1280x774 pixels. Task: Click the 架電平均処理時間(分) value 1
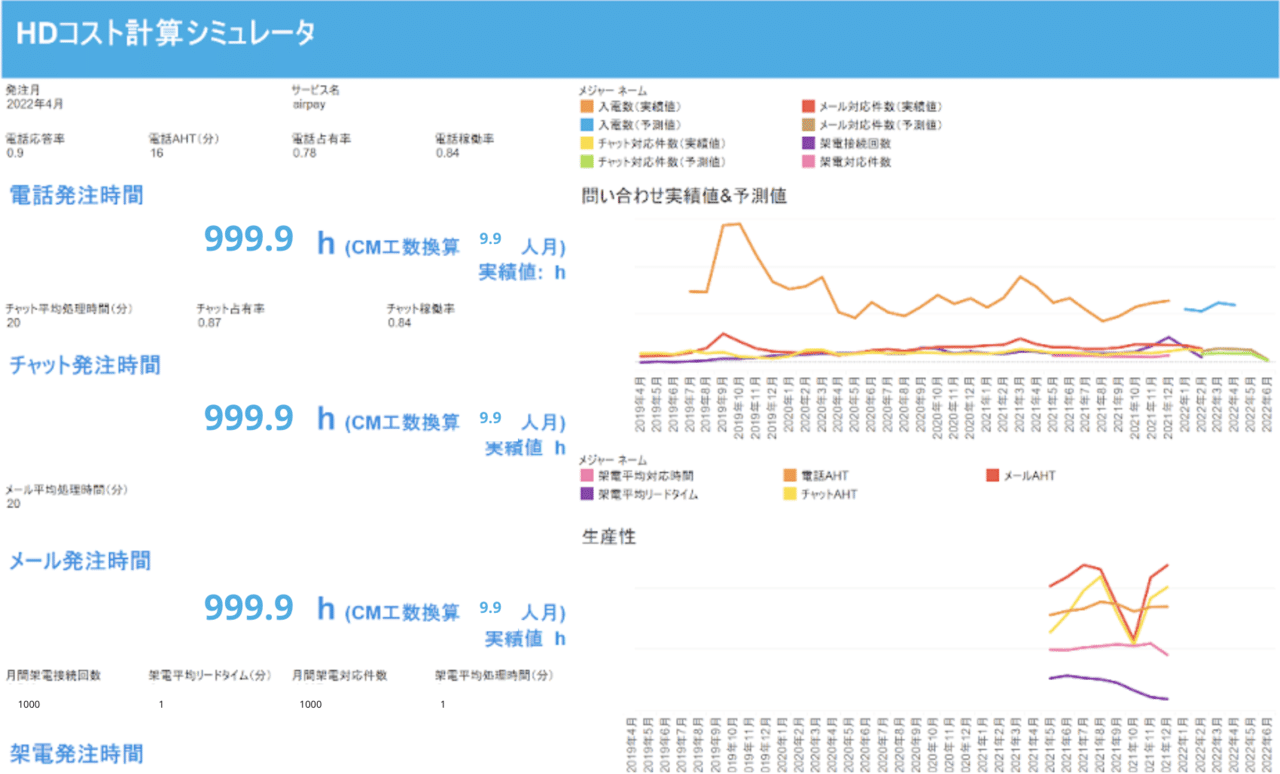[442, 704]
